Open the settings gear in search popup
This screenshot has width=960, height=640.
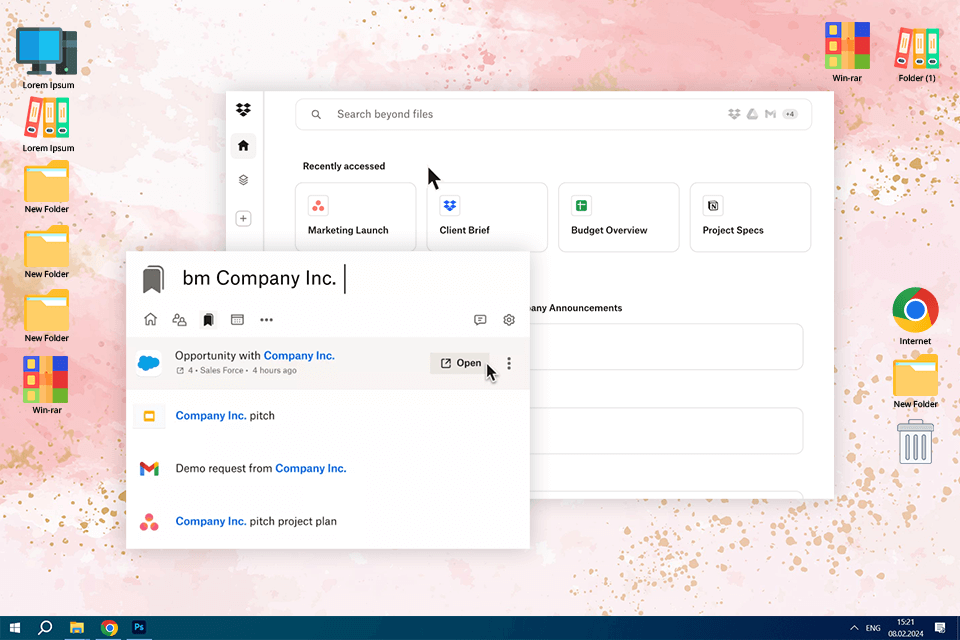pyautogui.click(x=509, y=320)
